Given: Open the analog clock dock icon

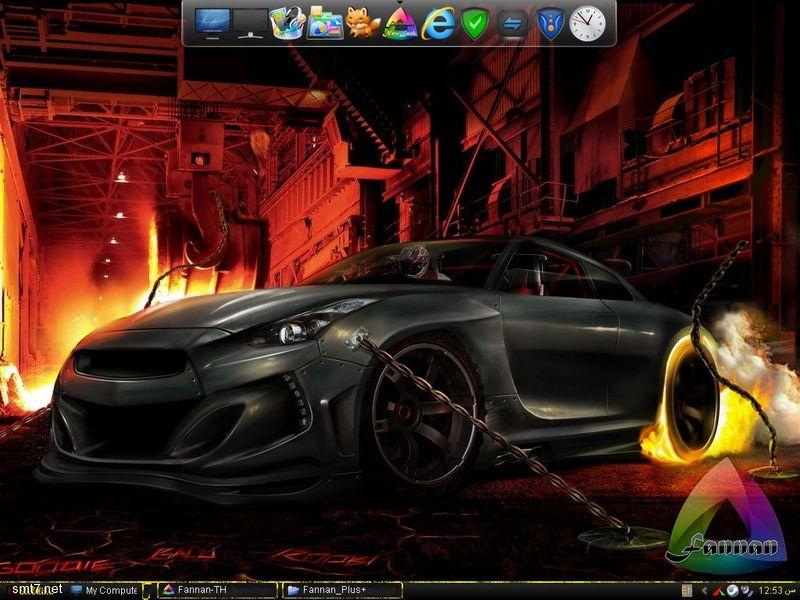Looking at the screenshot, I should pos(587,23).
